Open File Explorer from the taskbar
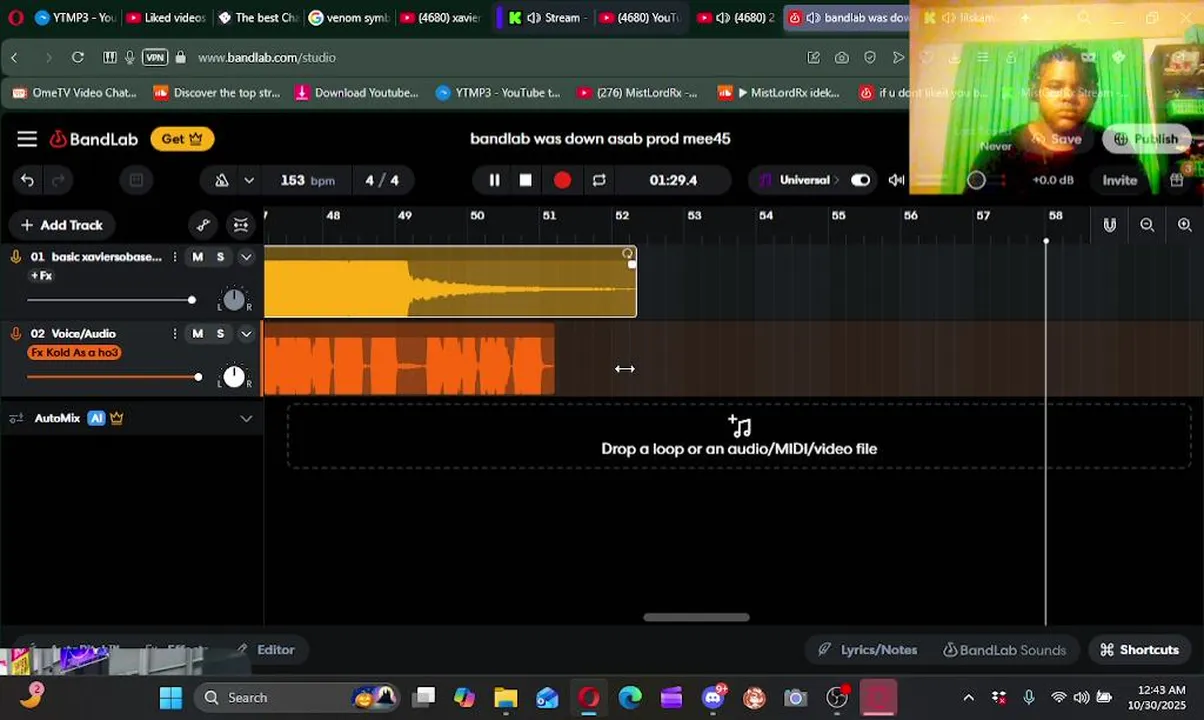Screen dimensions: 1204x720 (x=505, y=698)
